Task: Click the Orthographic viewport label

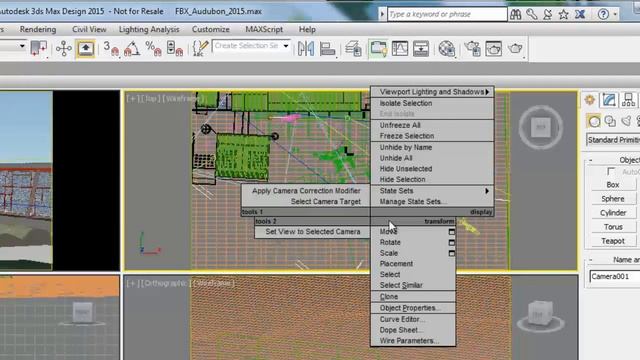Action: pos(164,283)
